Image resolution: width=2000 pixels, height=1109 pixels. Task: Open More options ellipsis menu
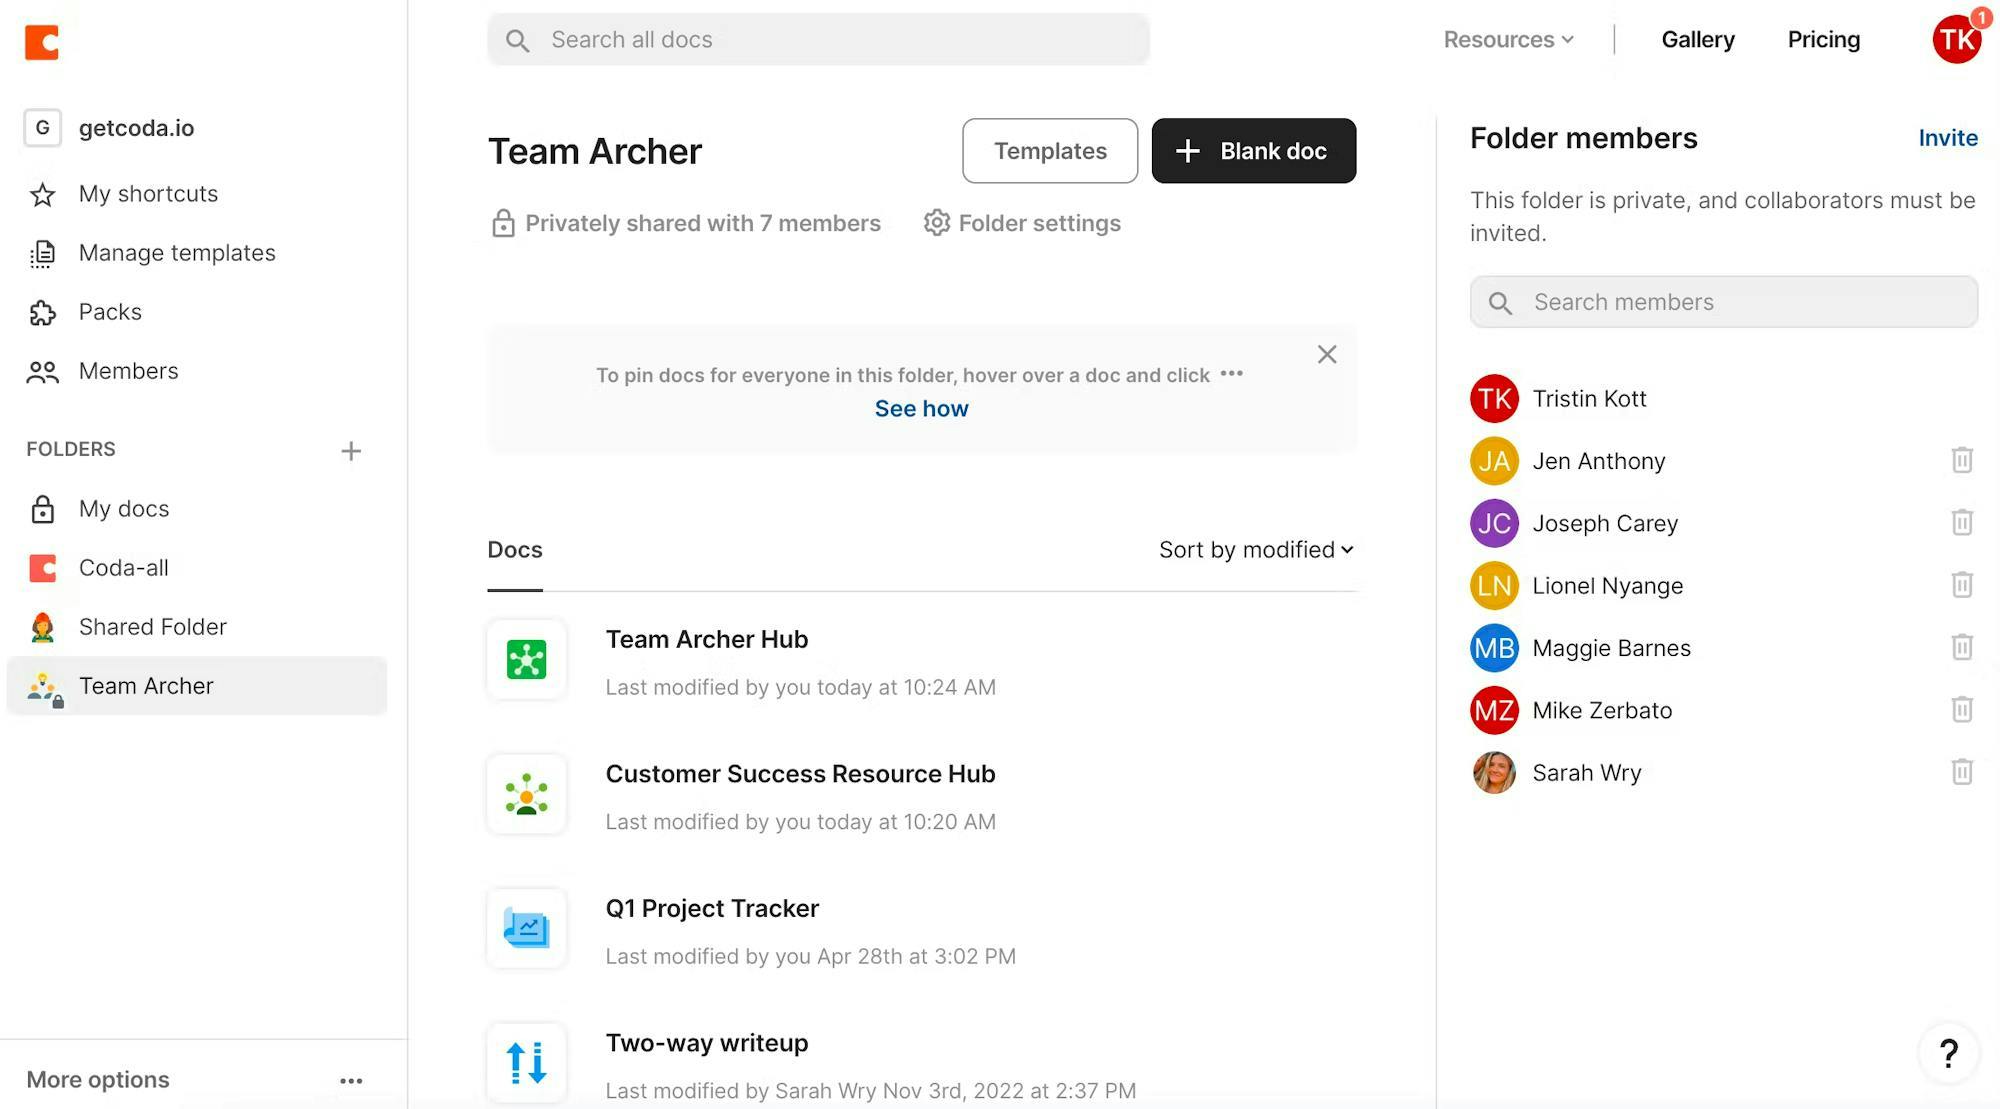click(x=351, y=1081)
